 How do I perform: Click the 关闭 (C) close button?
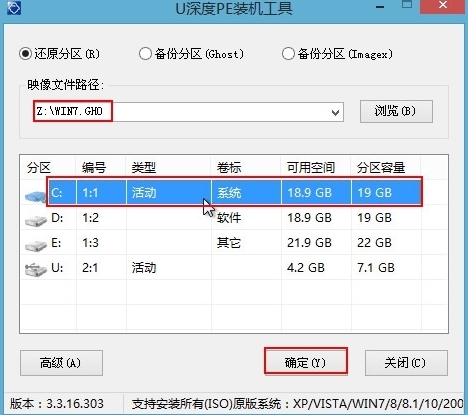click(406, 363)
